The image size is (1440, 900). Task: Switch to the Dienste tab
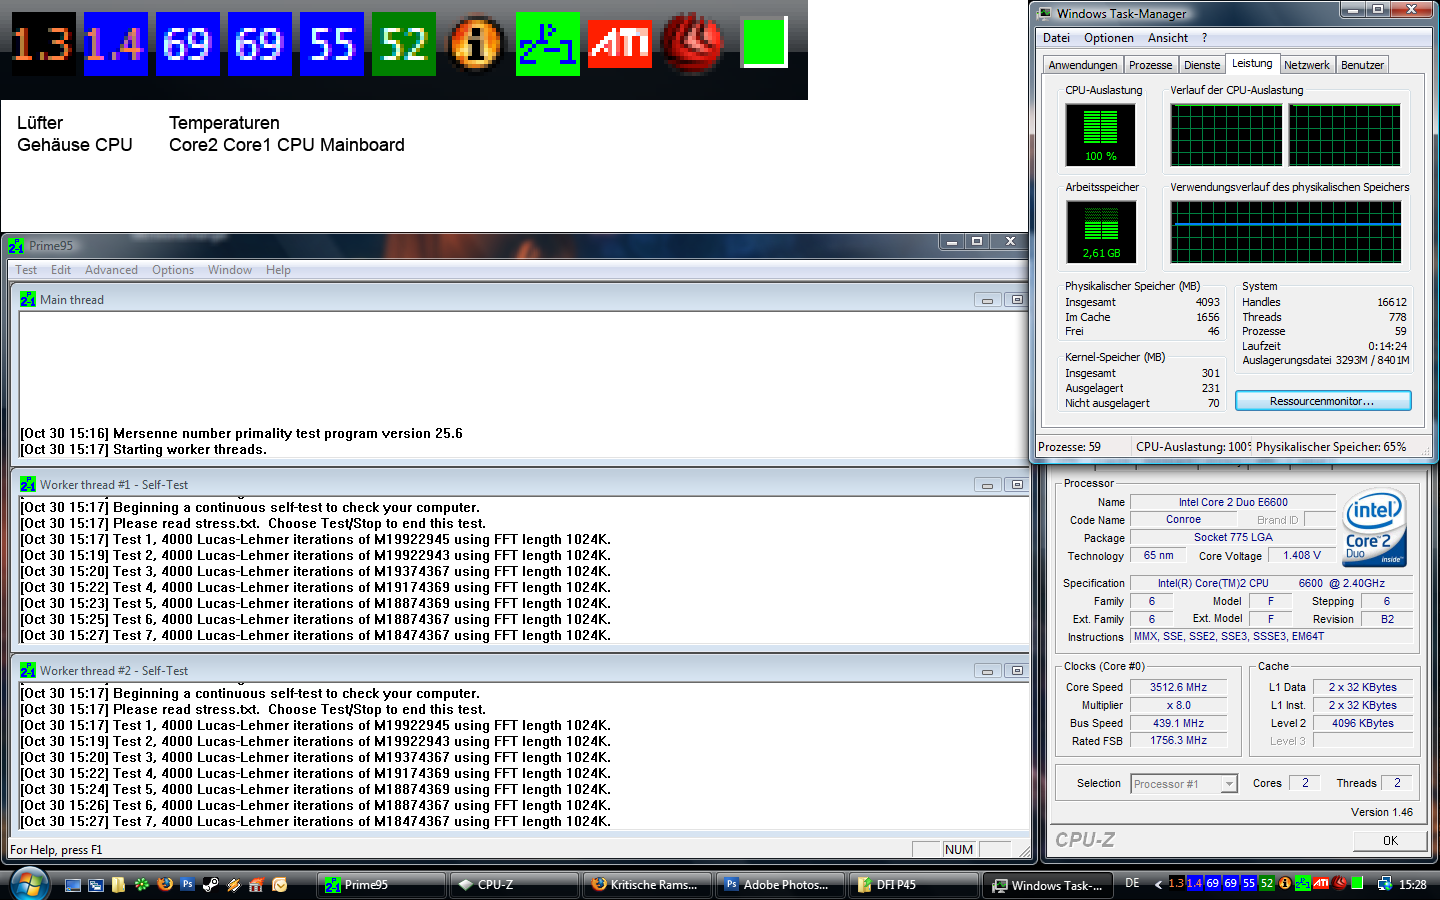[x=1202, y=65]
